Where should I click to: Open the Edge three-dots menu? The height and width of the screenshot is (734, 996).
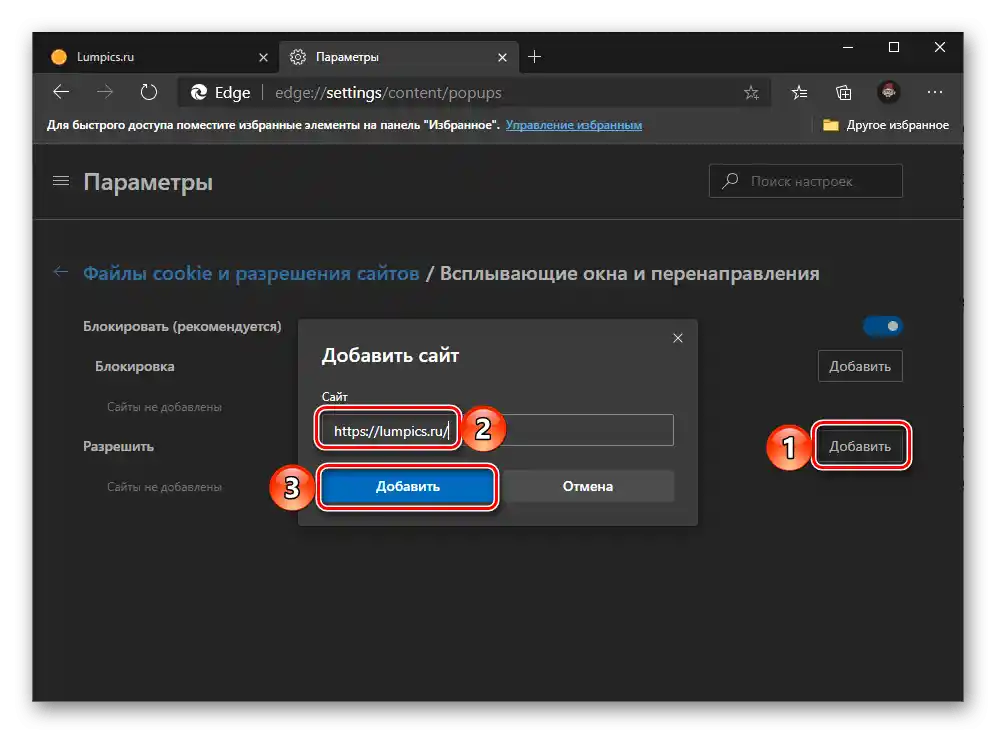934,93
